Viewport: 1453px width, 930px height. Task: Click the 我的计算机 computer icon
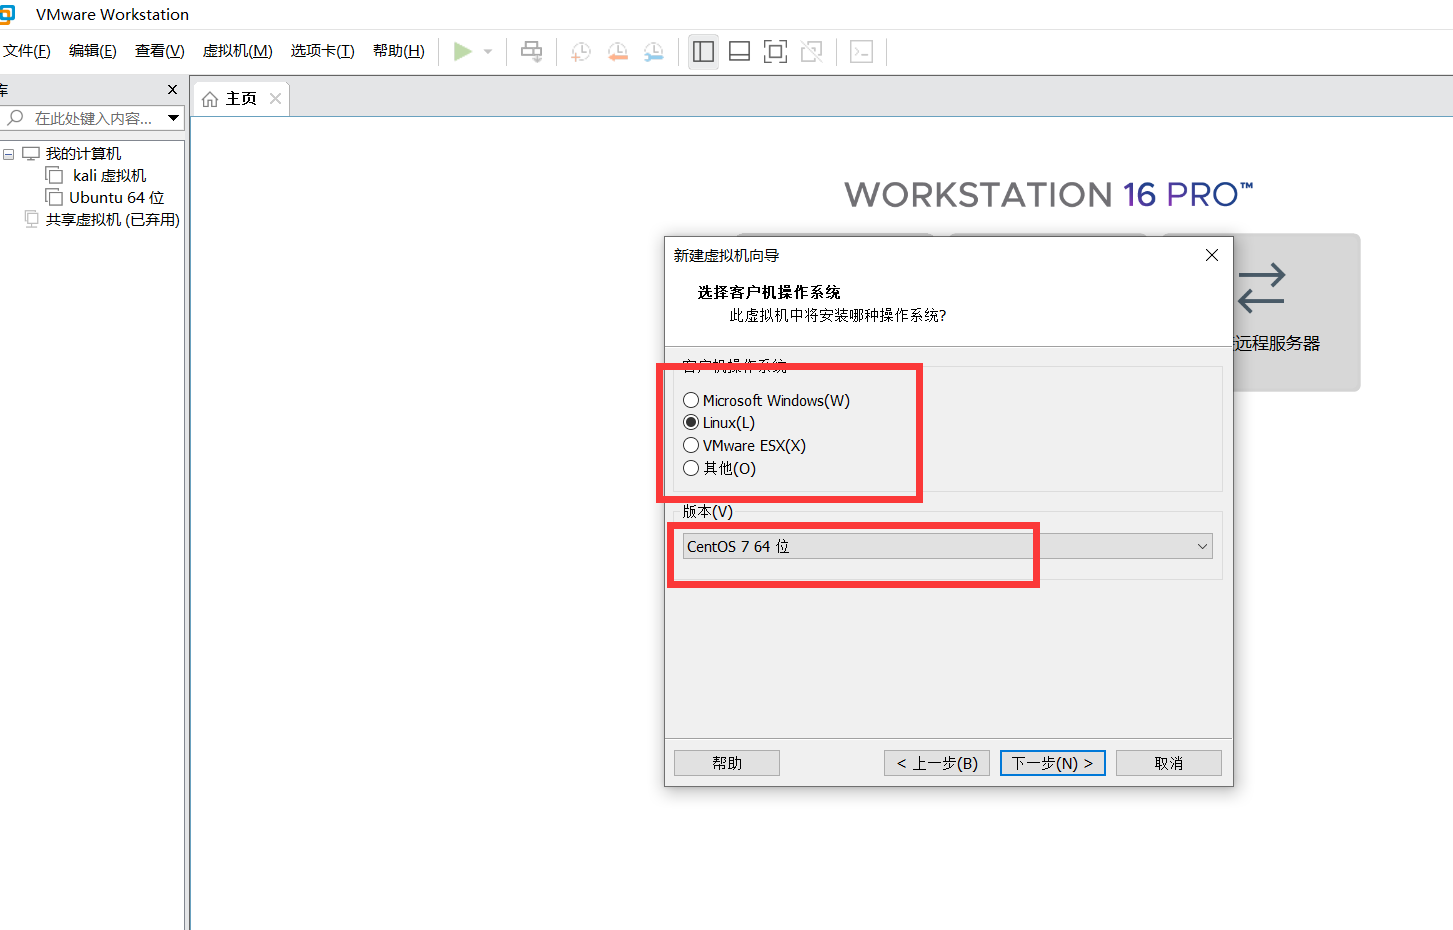[x=31, y=153]
